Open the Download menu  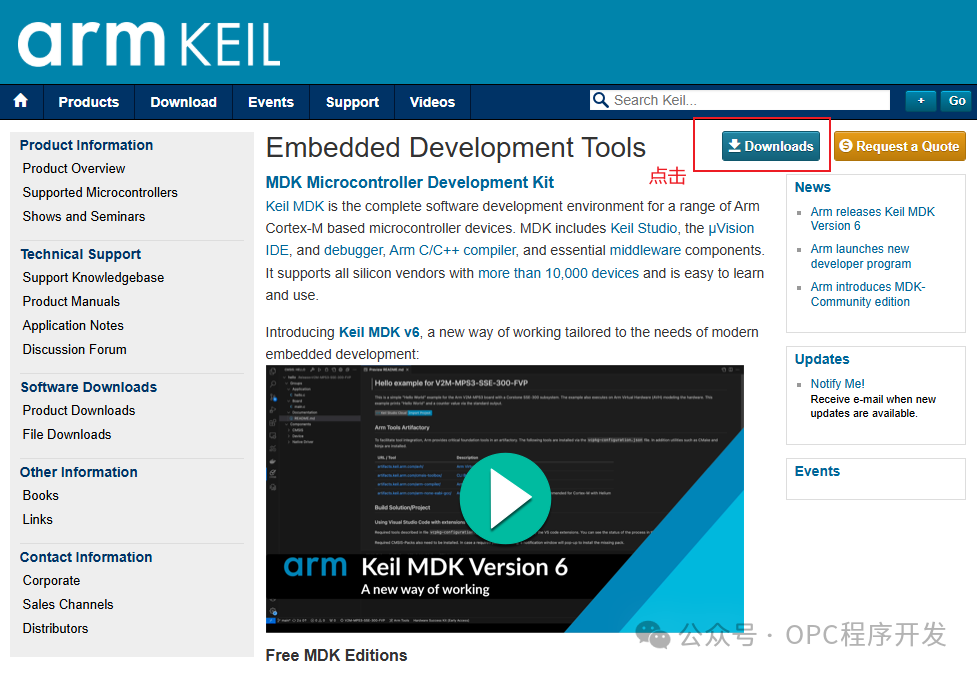183,102
